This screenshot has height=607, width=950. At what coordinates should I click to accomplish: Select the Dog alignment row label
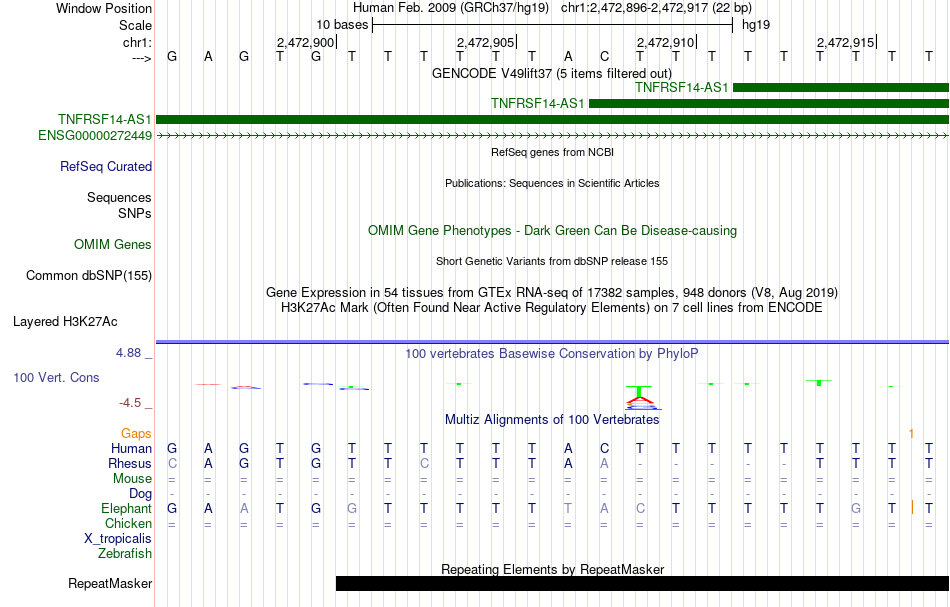[140, 494]
